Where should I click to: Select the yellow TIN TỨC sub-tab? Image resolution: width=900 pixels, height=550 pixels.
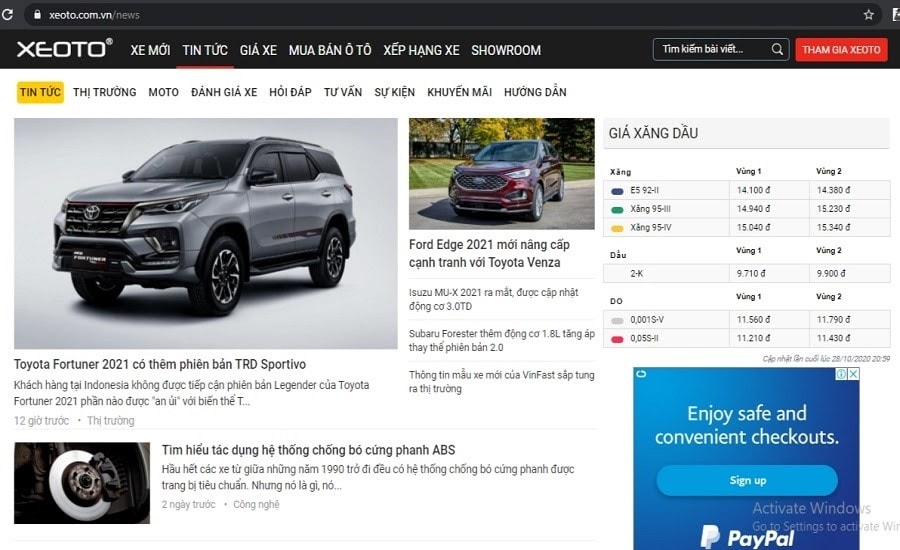tap(40, 92)
